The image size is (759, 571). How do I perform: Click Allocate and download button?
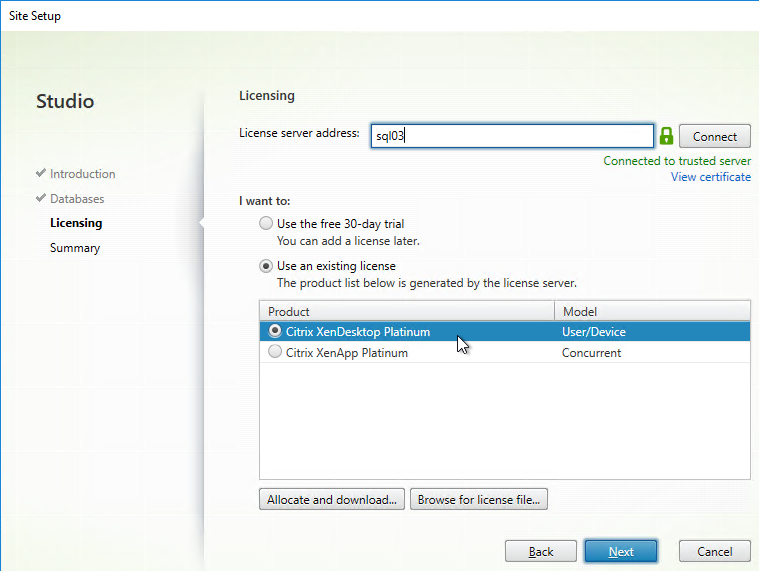click(332, 499)
